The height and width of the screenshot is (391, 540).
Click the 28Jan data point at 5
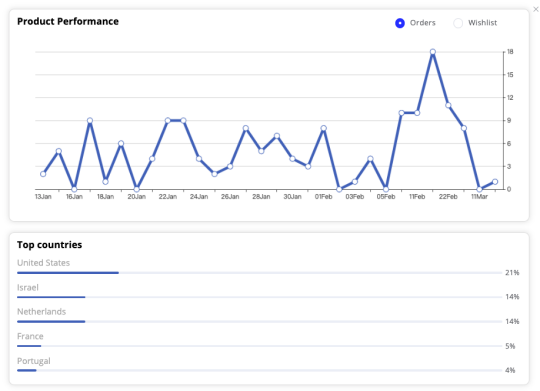click(x=261, y=151)
